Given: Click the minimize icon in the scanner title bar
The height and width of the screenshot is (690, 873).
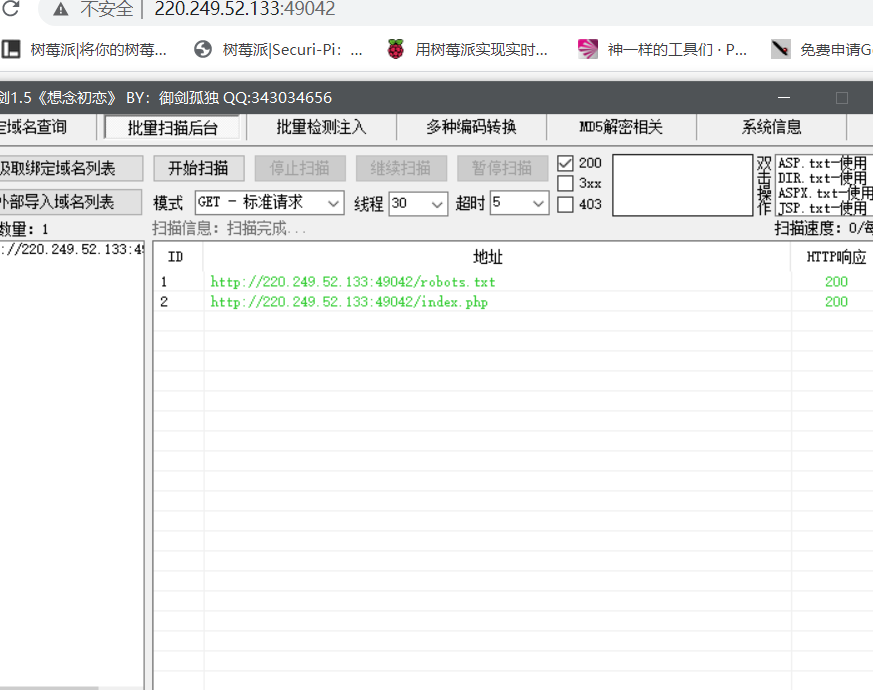Looking at the screenshot, I should click(x=785, y=98).
